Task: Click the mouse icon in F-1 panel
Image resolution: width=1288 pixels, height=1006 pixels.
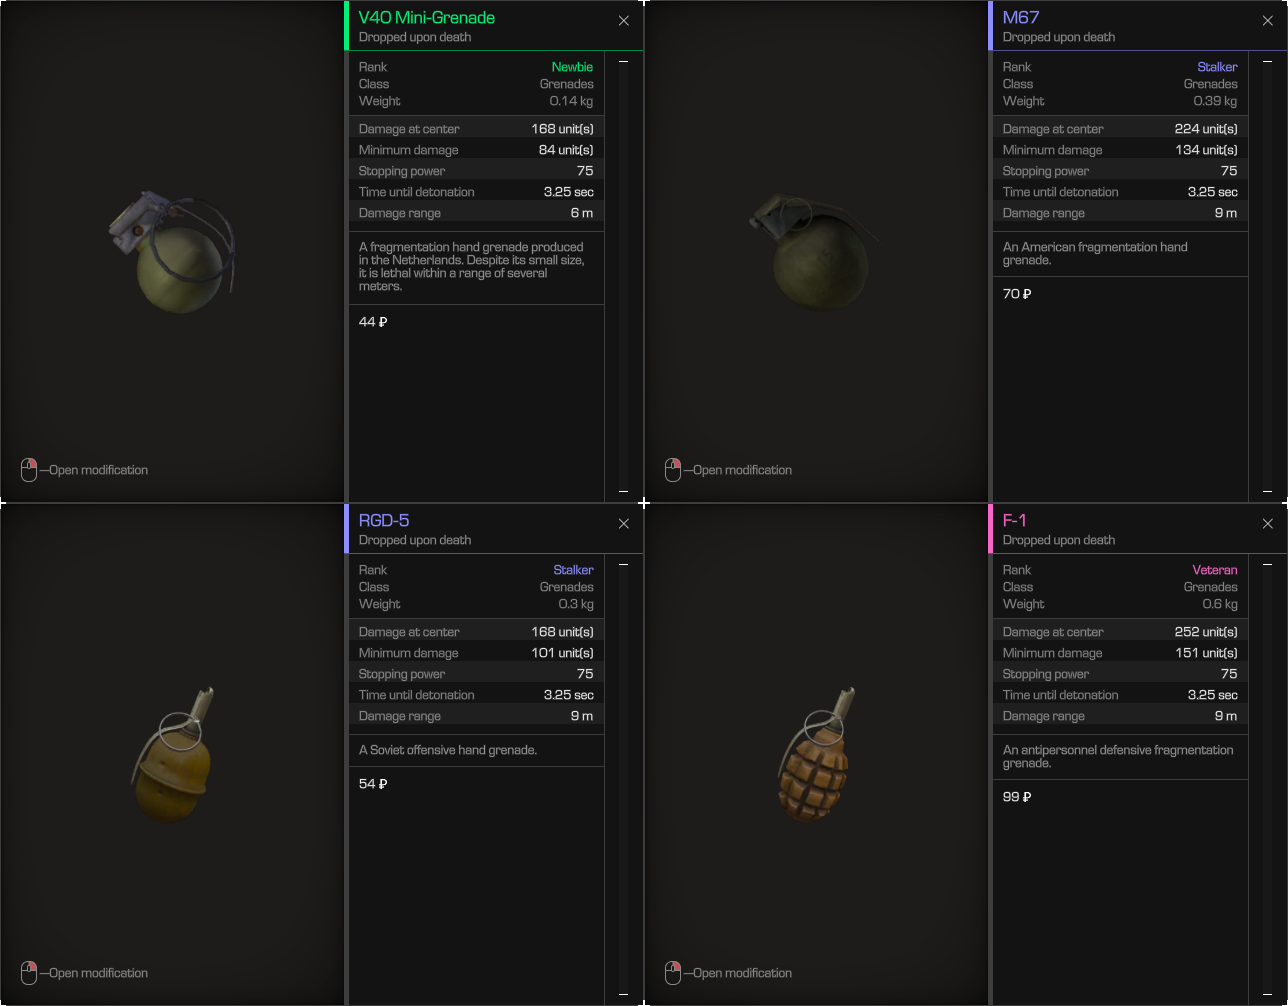Action: coord(673,973)
